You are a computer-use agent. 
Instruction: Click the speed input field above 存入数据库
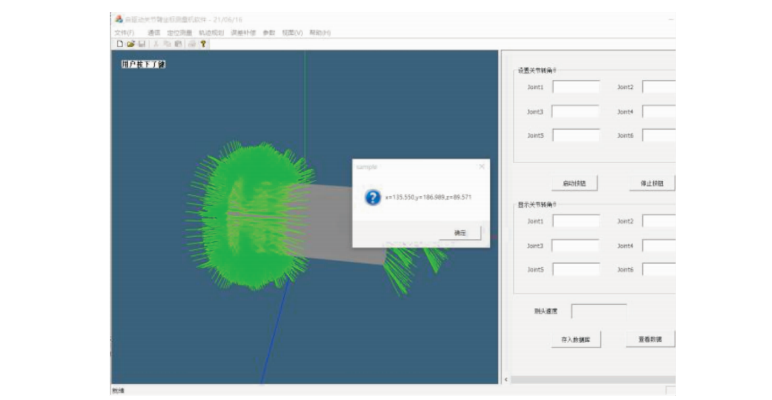[599, 311]
